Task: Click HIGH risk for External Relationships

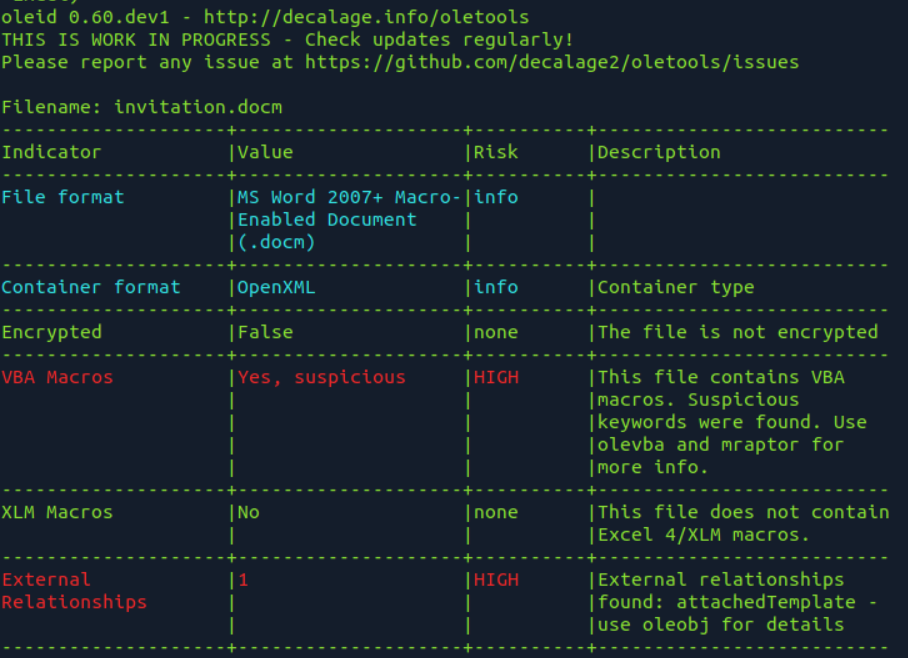Action: [496, 580]
